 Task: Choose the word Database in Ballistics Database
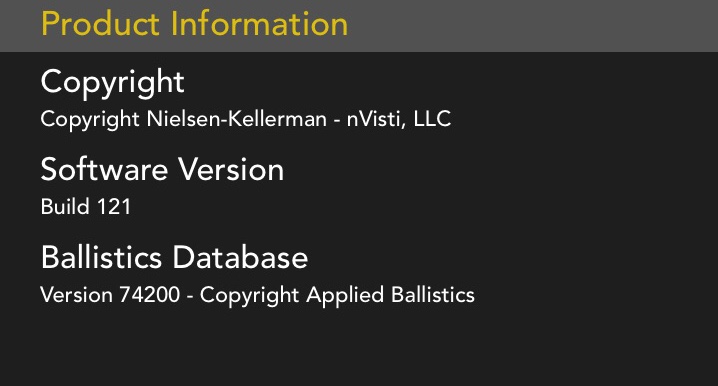(x=240, y=257)
